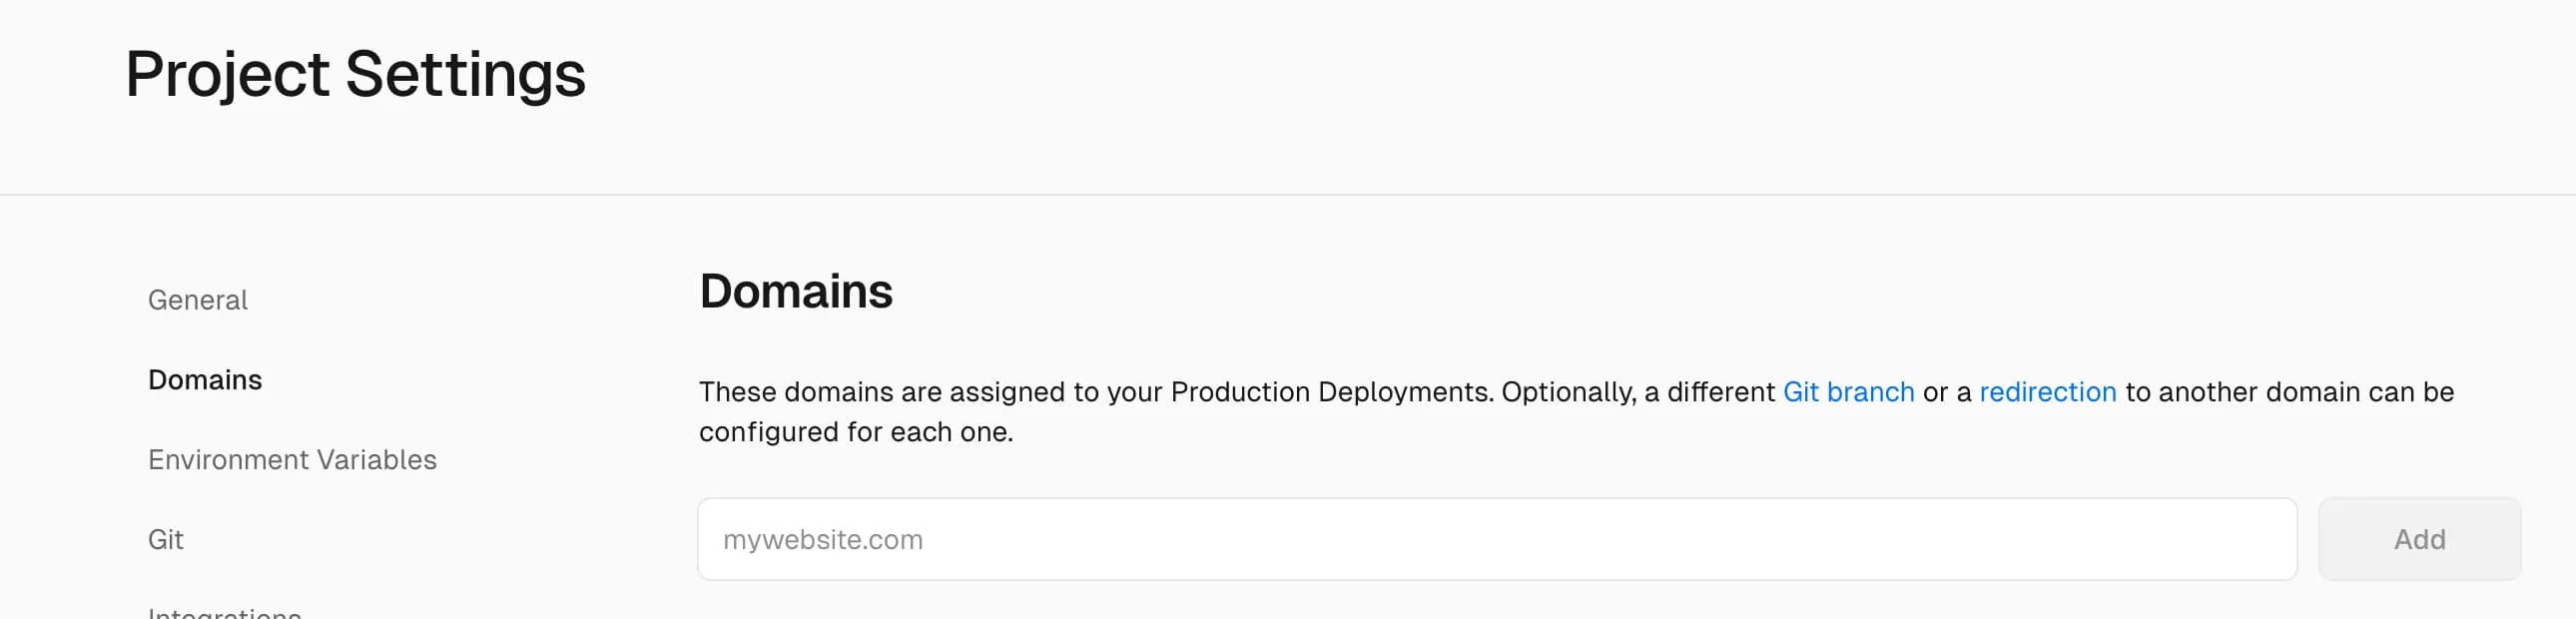Navigate to Environment Variables from the sidebar

(292, 460)
